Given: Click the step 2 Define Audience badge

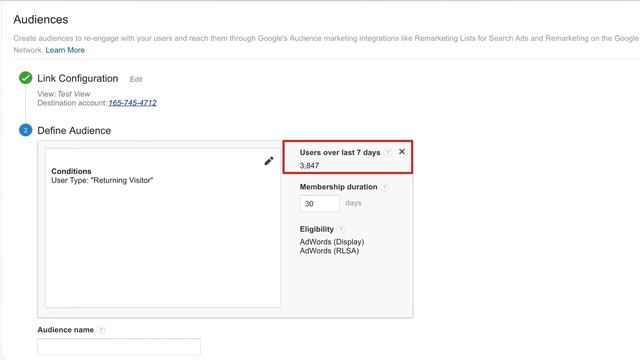Looking at the screenshot, I should (26, 130).
